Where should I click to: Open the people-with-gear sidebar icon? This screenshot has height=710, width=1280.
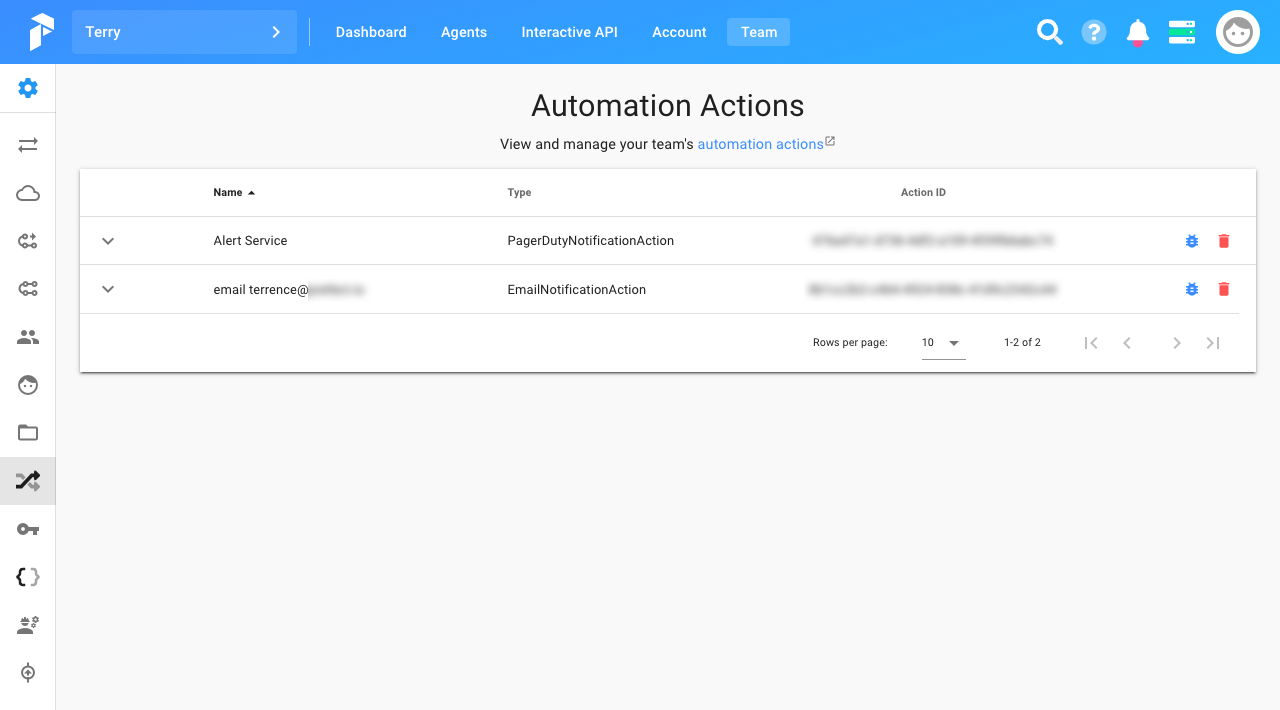pyautogui.click(x=28, y=625)
